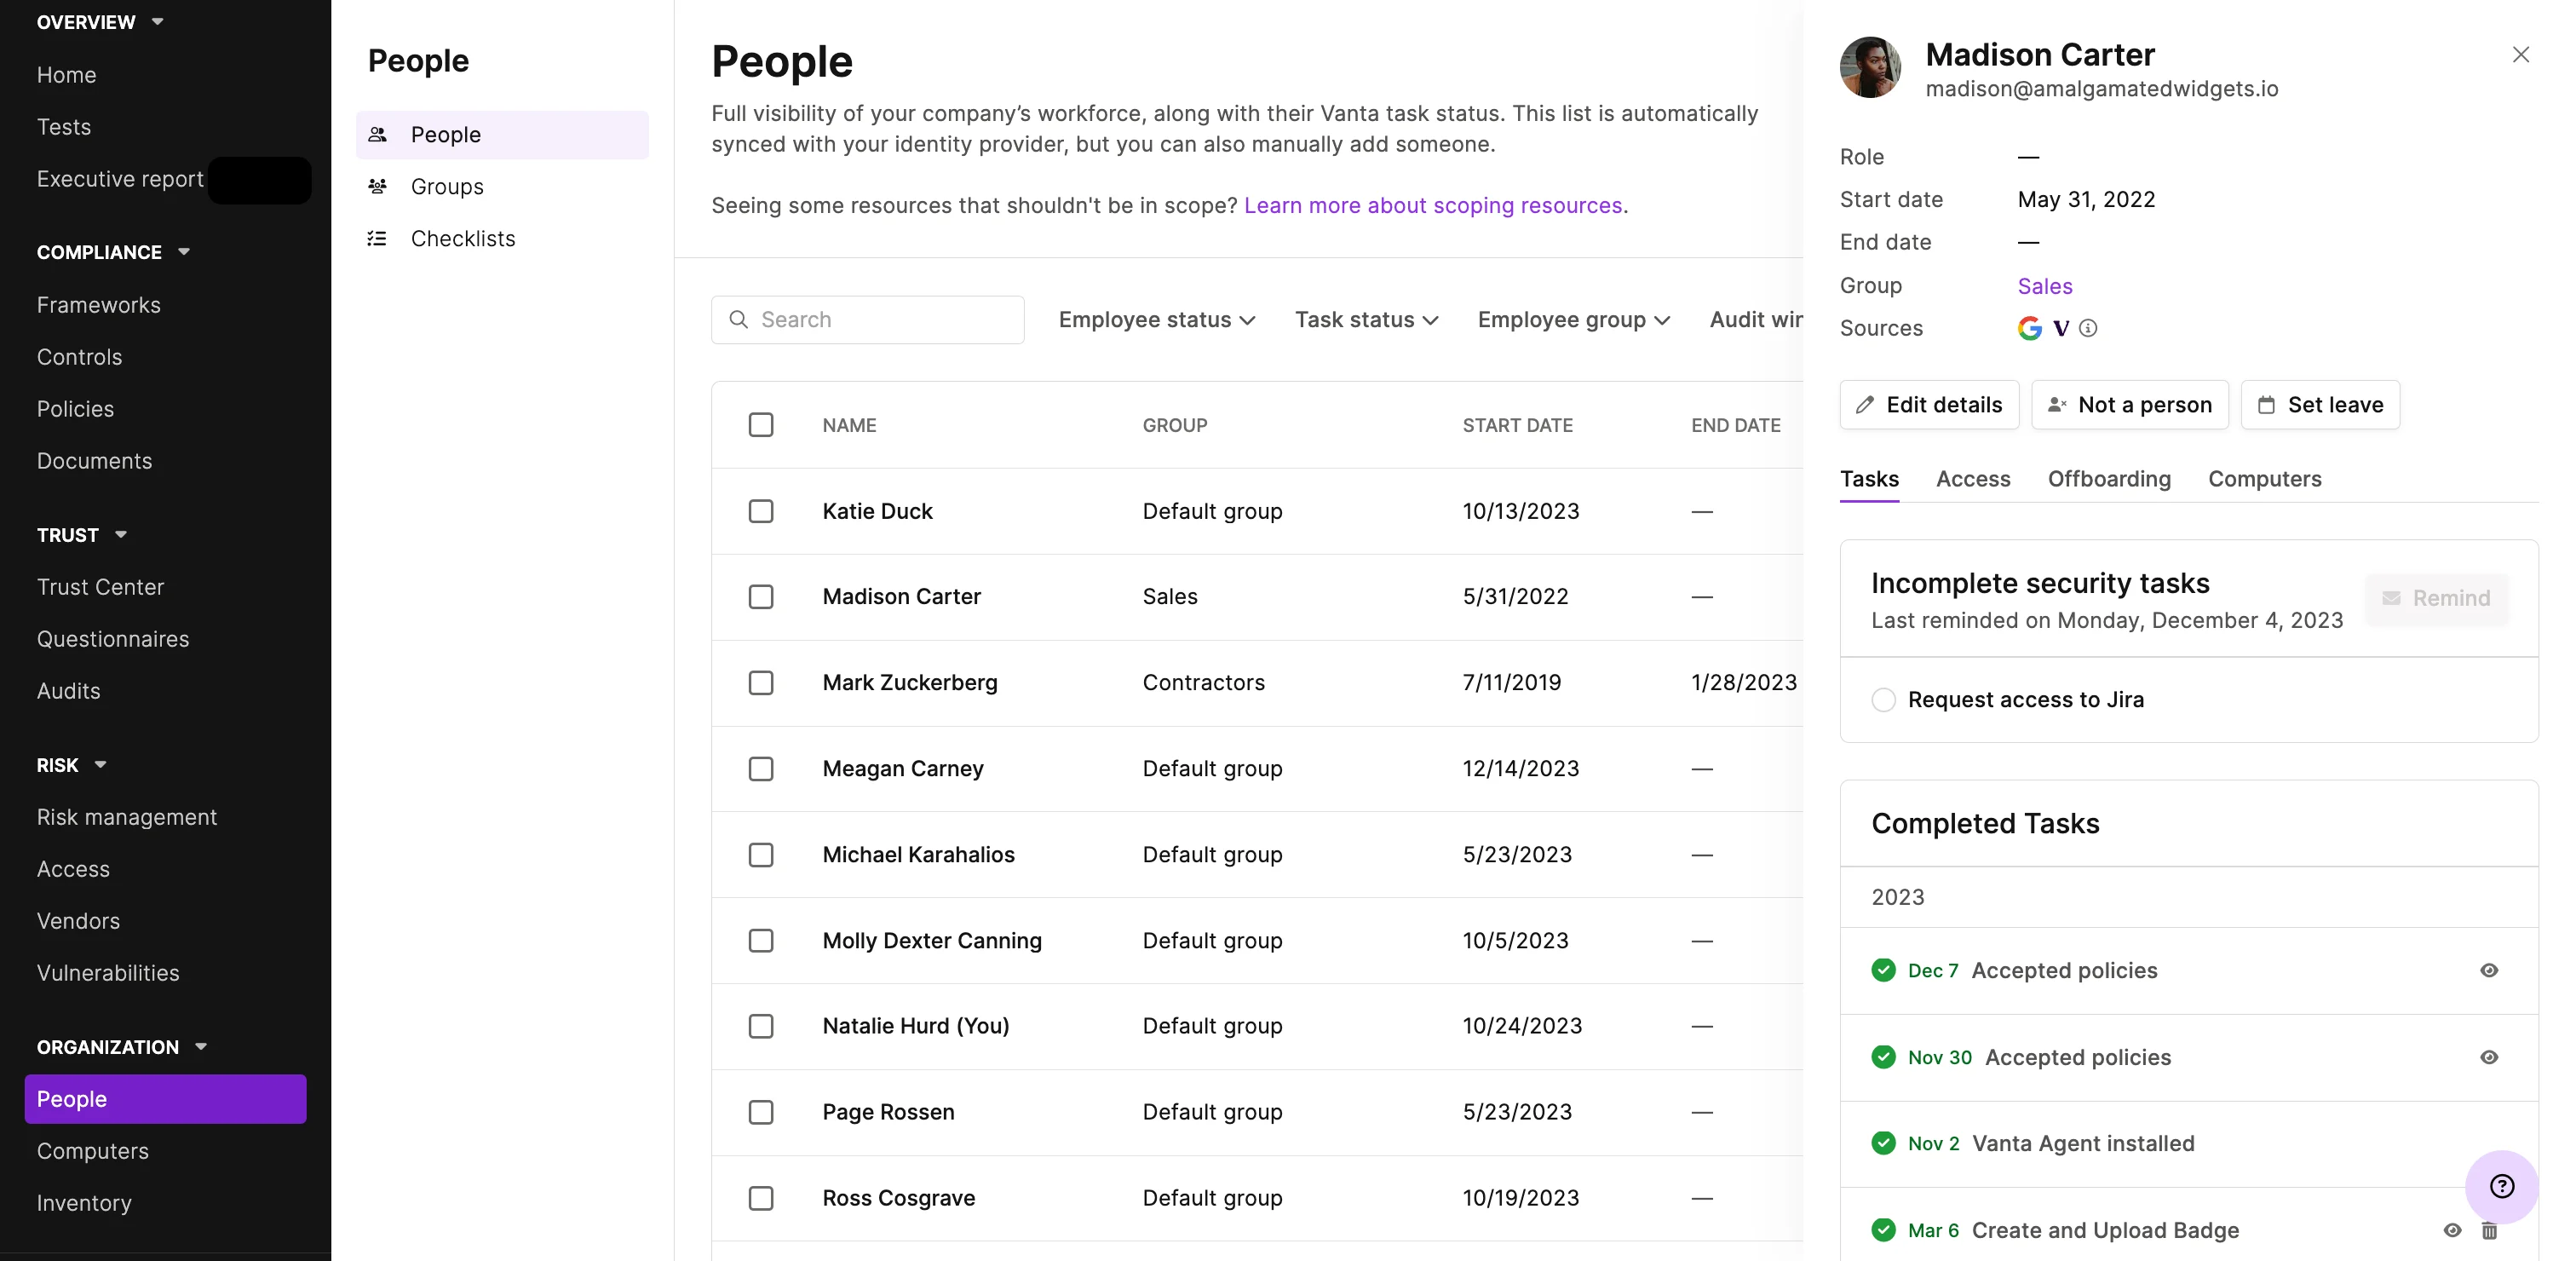The width and height of the screenshot is (2576, 1261).
Task: Click Madison Carter's profile photo
Action: coord(1870,68)
